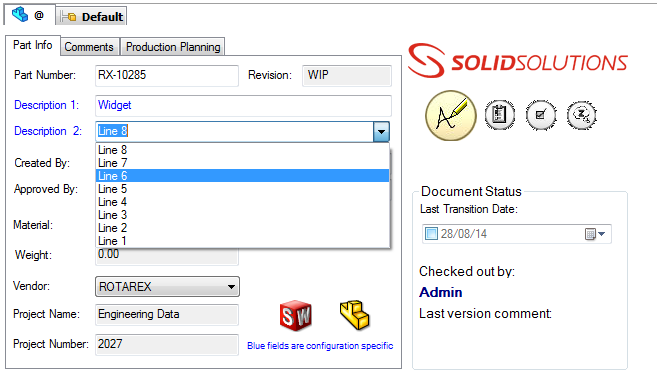
Task: Click the 'Last version comment' label
Action: [485, 314]
